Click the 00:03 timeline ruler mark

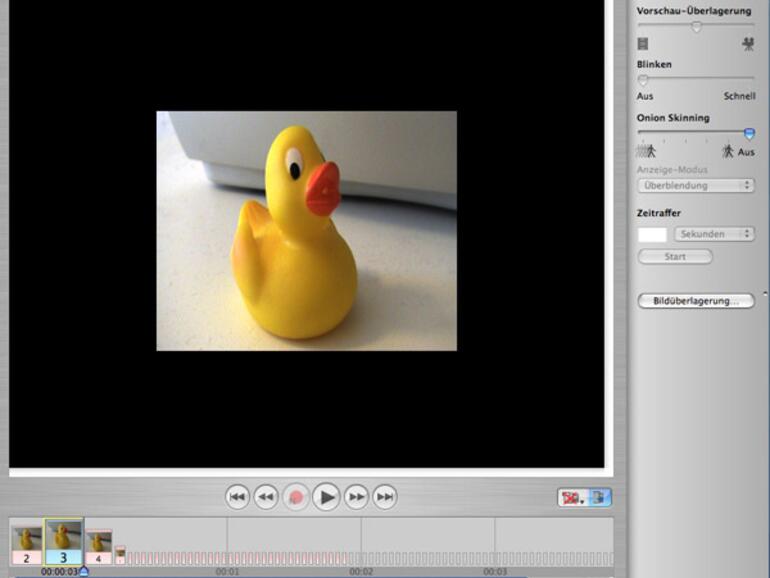click(x=495, y=572)
